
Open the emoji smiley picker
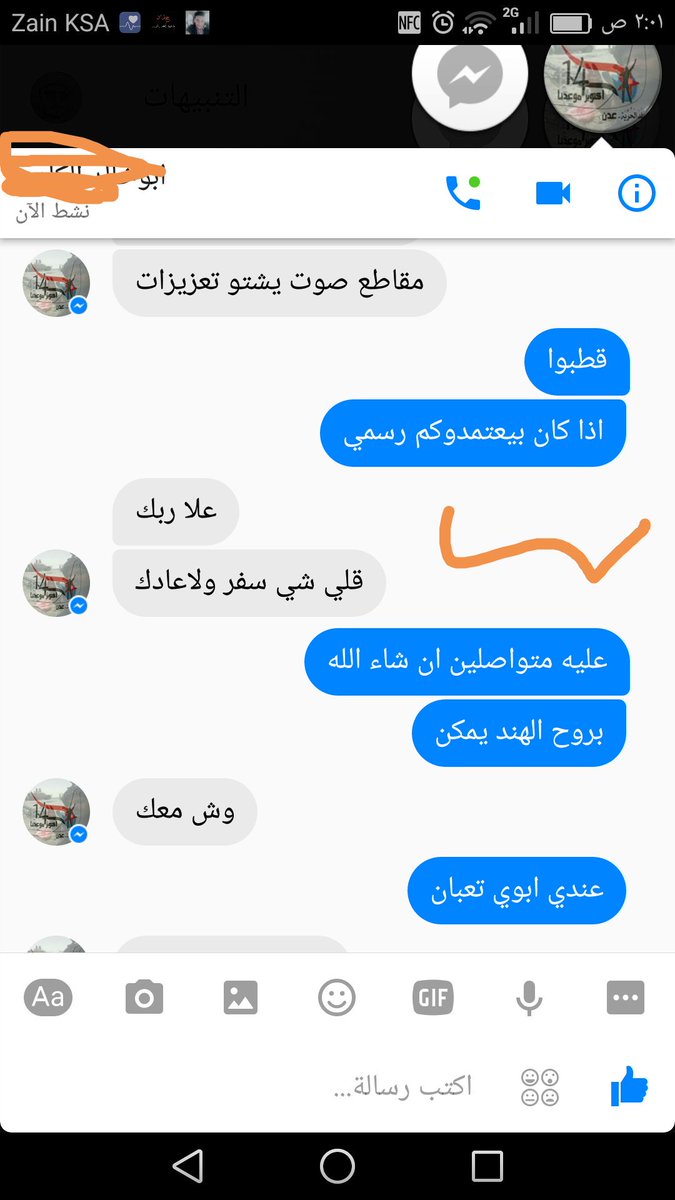[x=336, y=997]
